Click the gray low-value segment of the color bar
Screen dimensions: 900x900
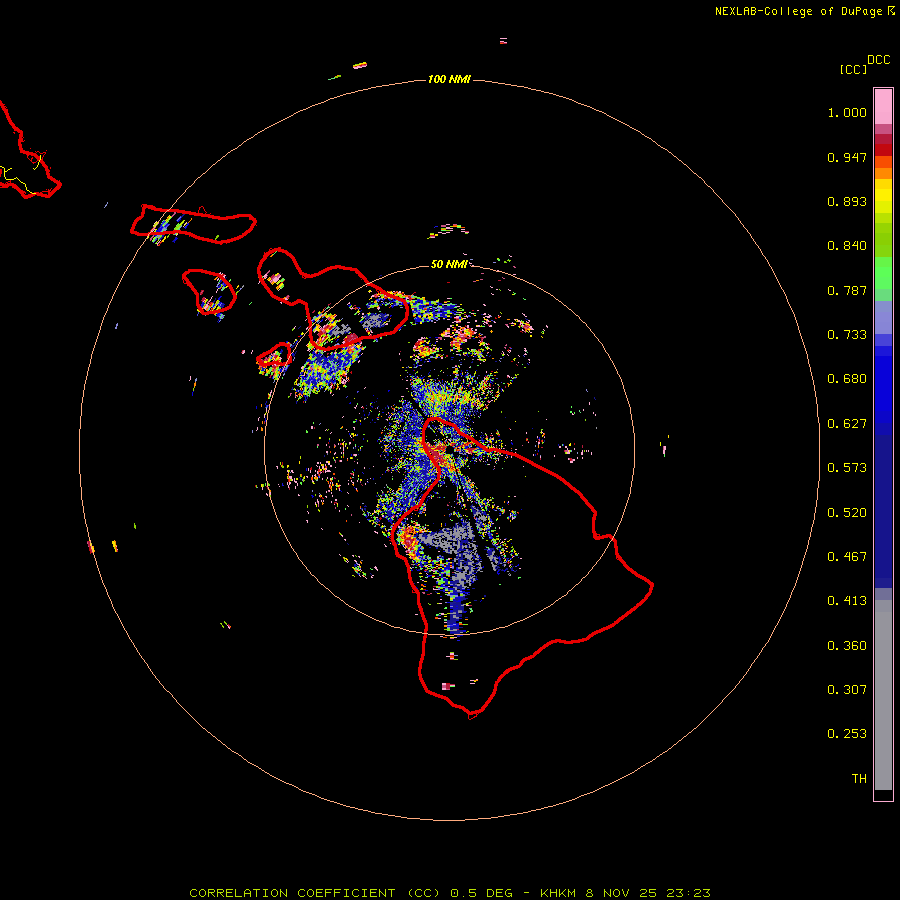click(883, 695)
